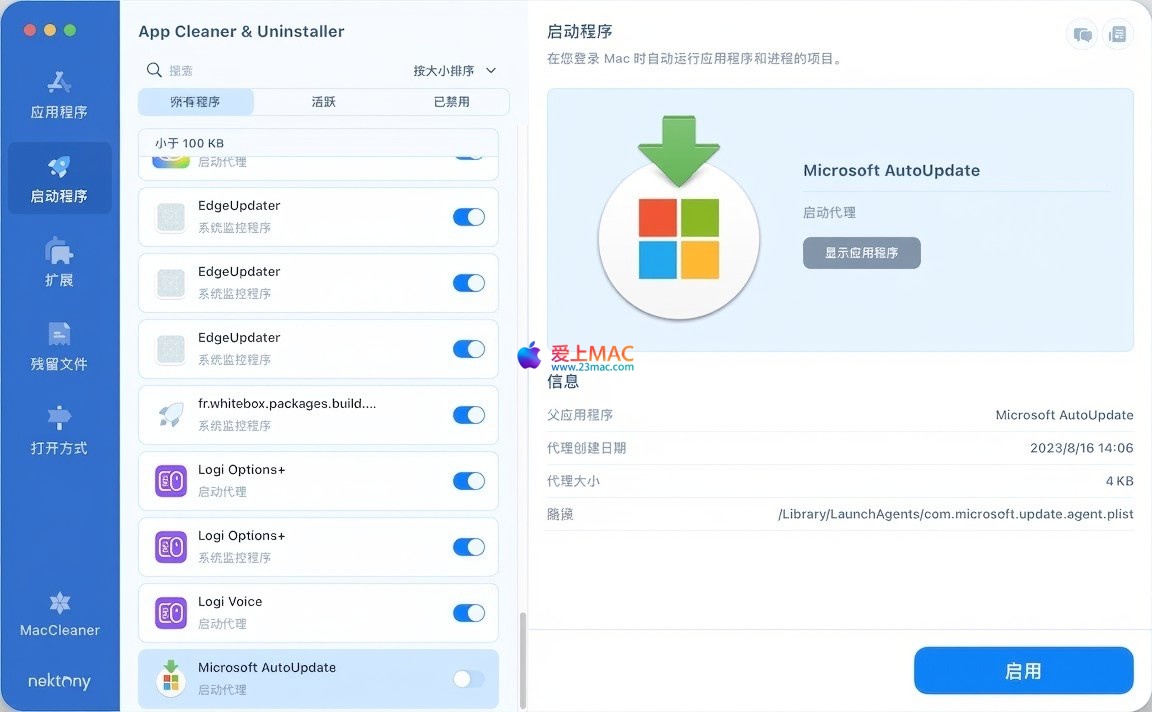The height and width of the screenshot is (712, 1152).
Task: Click the Logi Voice app icon
Action: [x=171, y=612]
